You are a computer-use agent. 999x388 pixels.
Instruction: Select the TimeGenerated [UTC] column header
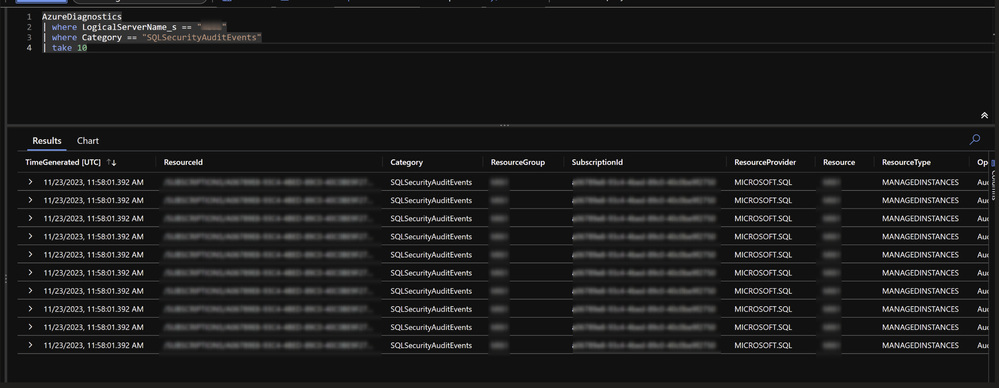(64, 162)
